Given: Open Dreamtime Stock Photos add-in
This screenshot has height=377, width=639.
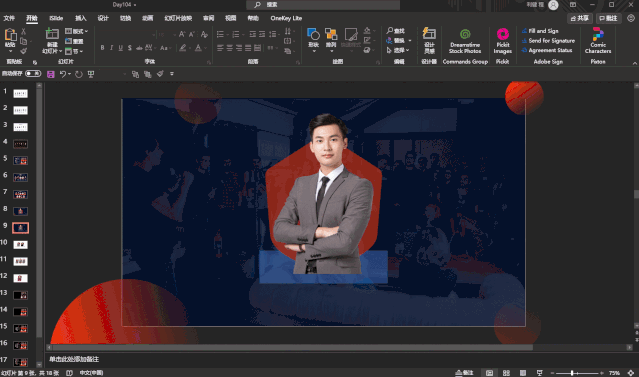Looking at the screenshot, I should (465, 41).
